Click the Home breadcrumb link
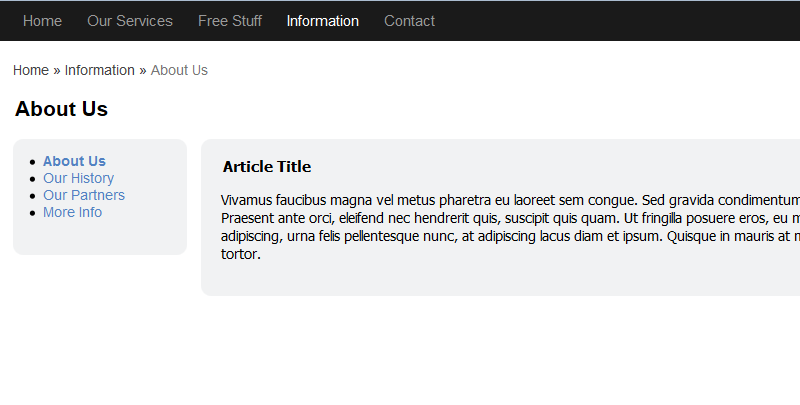Screen dimensions: 800x405 click(31, 70)
